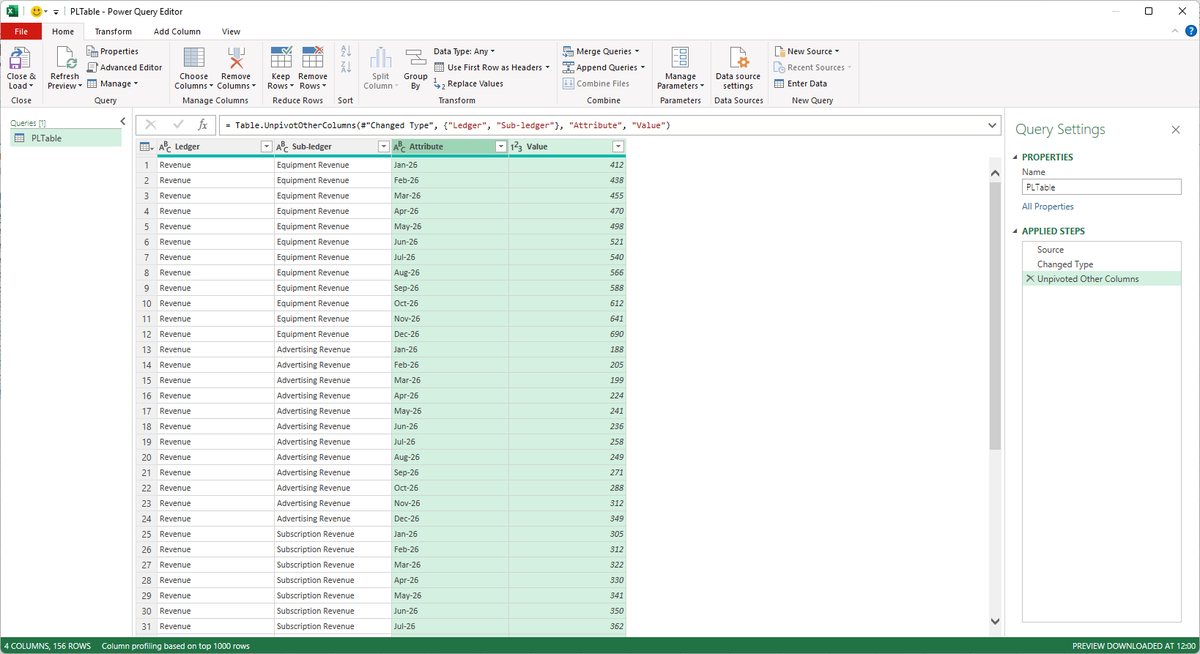Viewport: 1200px width, 654px height.
Task: Click the Group By icon
Action: (x=416, y=59)
